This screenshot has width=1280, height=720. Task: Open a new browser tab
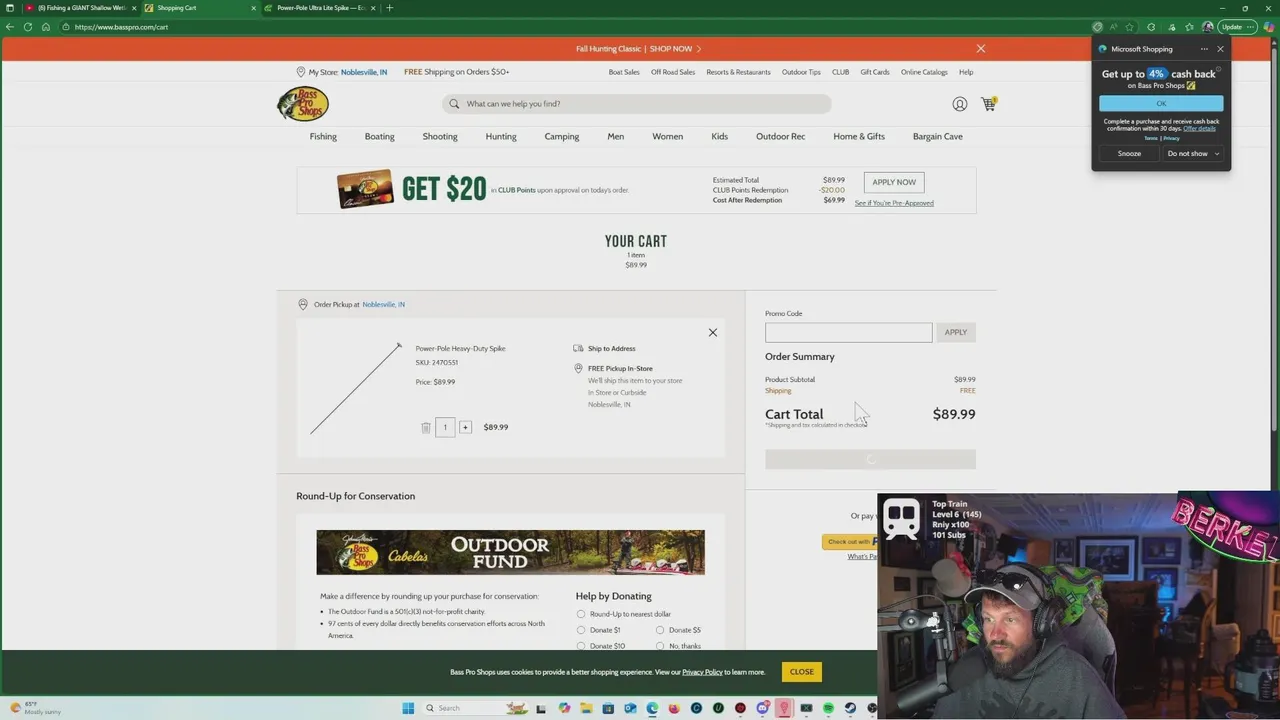point(389,8)
